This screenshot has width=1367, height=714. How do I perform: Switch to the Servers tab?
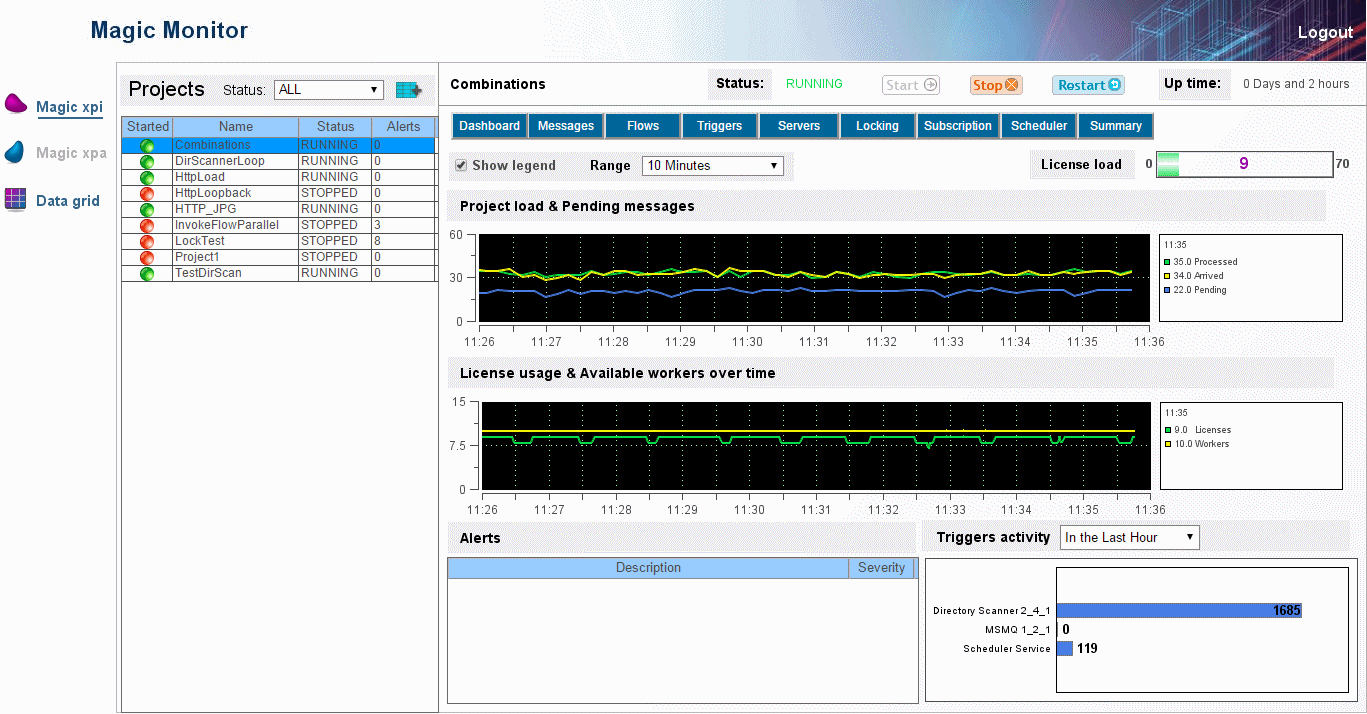click(x=799, y=126)
